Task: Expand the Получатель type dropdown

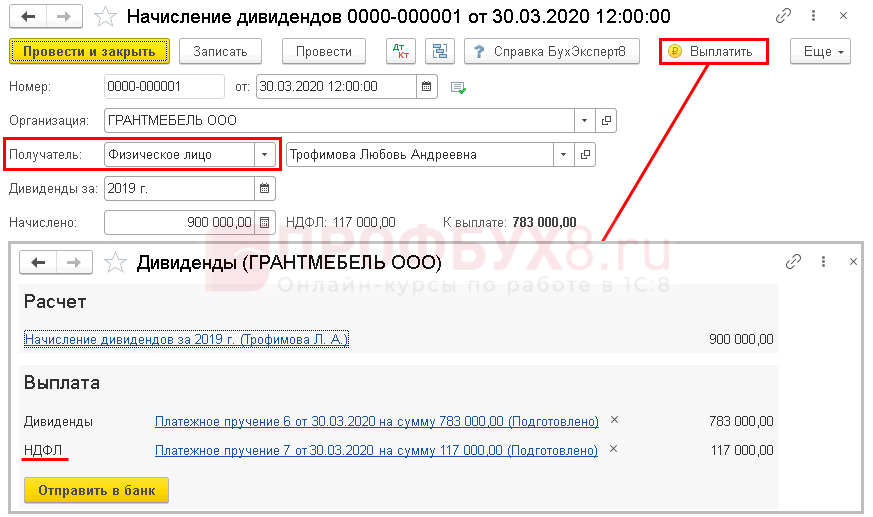Action: 264,154
